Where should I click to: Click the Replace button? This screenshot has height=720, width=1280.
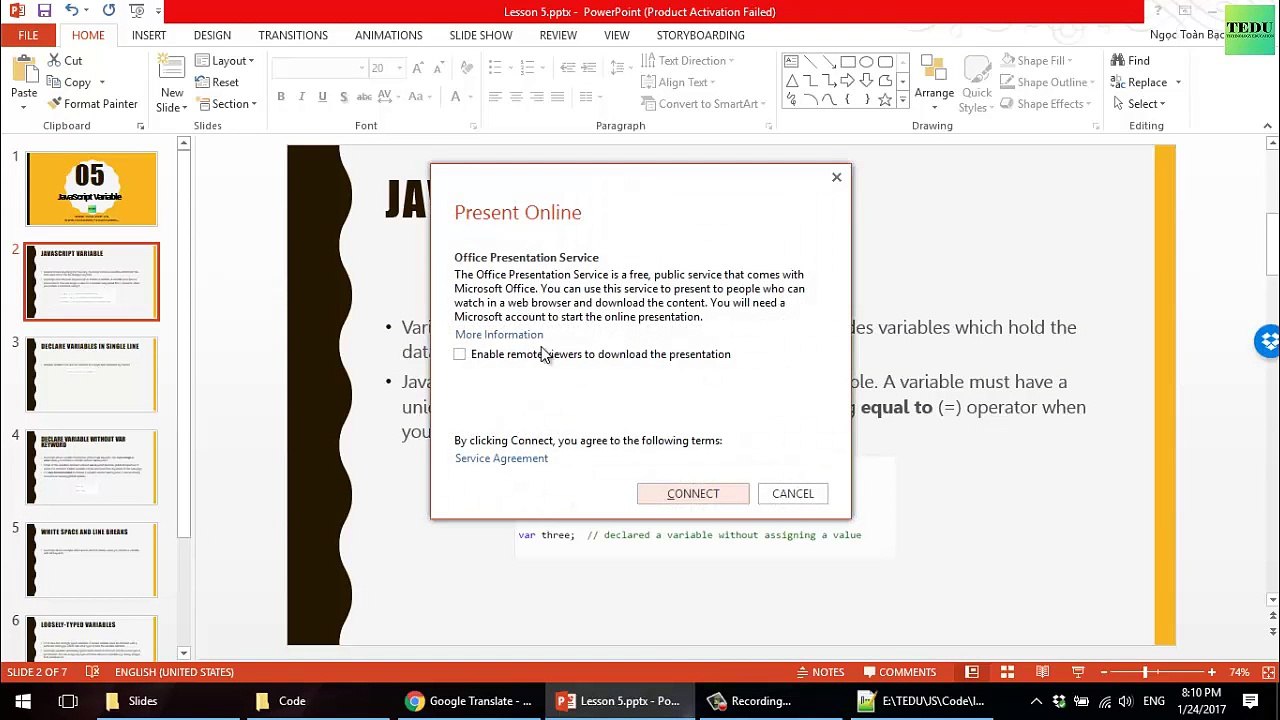tap(1139, 83)
